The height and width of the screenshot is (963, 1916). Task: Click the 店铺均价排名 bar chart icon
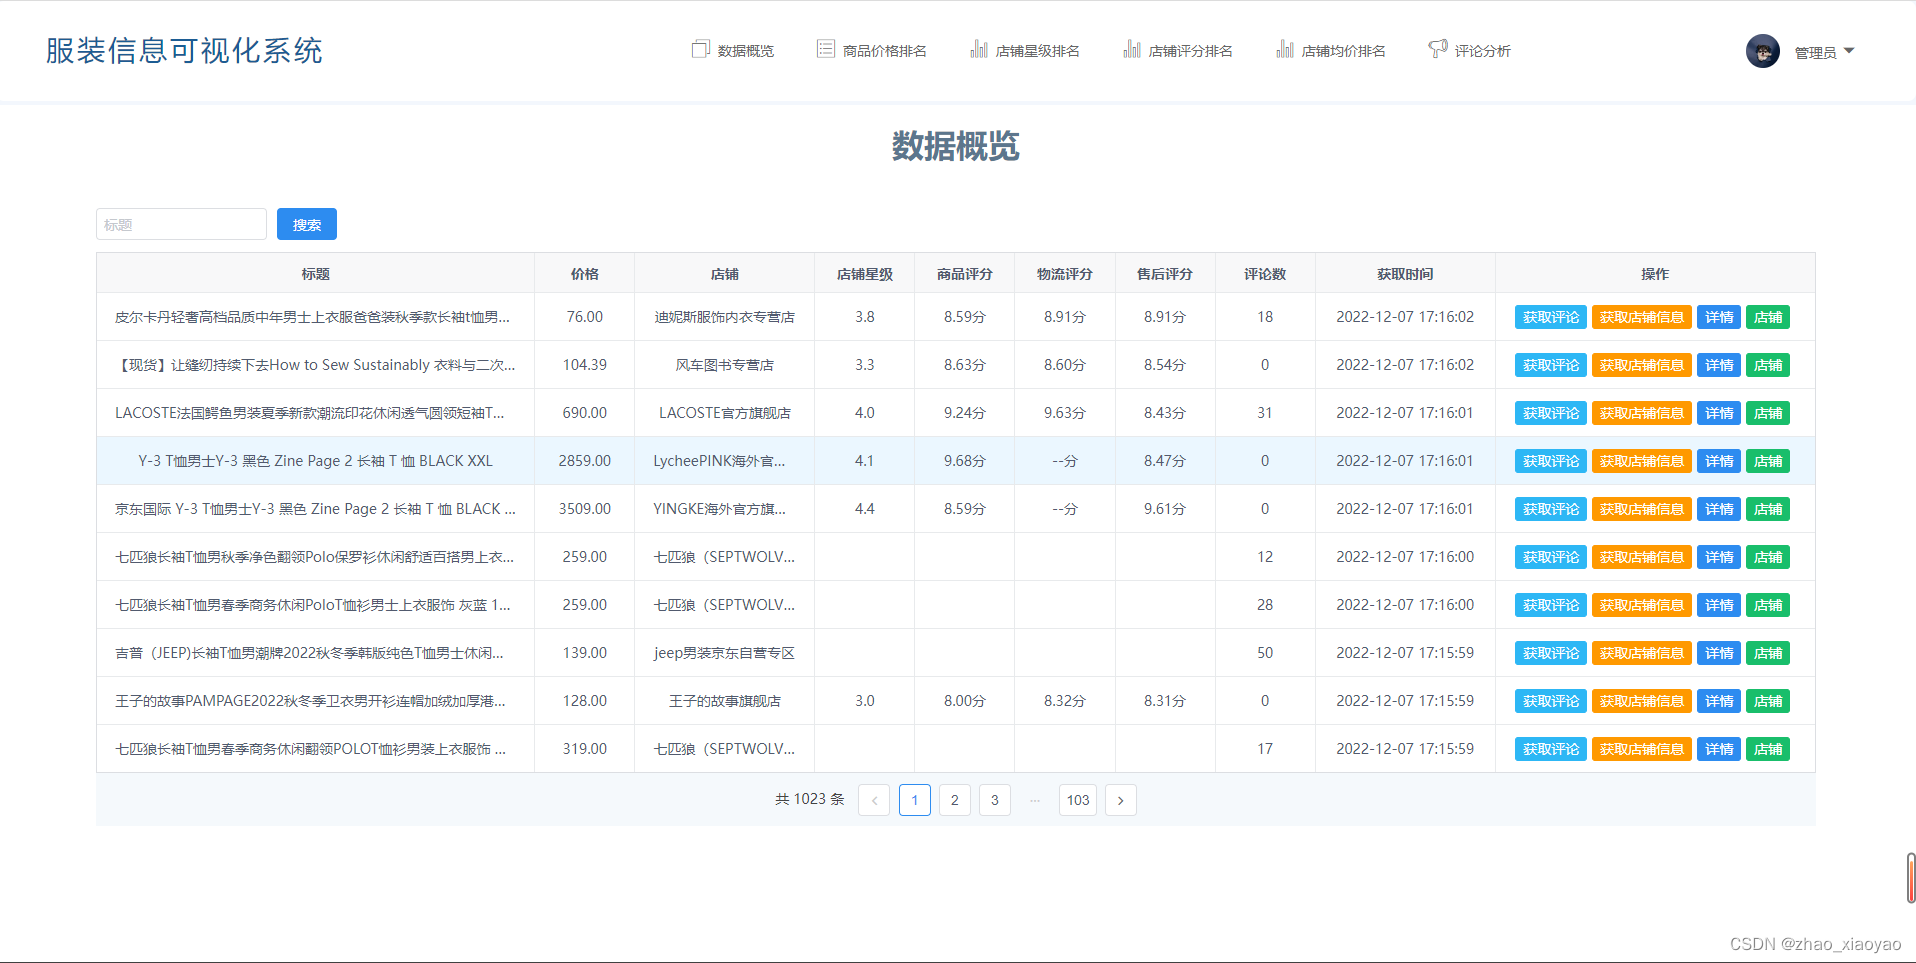click(x=1284, y=49)
